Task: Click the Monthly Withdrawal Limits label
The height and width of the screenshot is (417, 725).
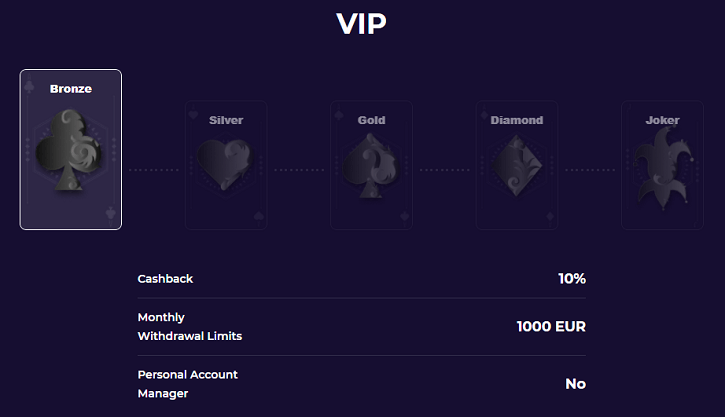Action: tap(189, 327)
